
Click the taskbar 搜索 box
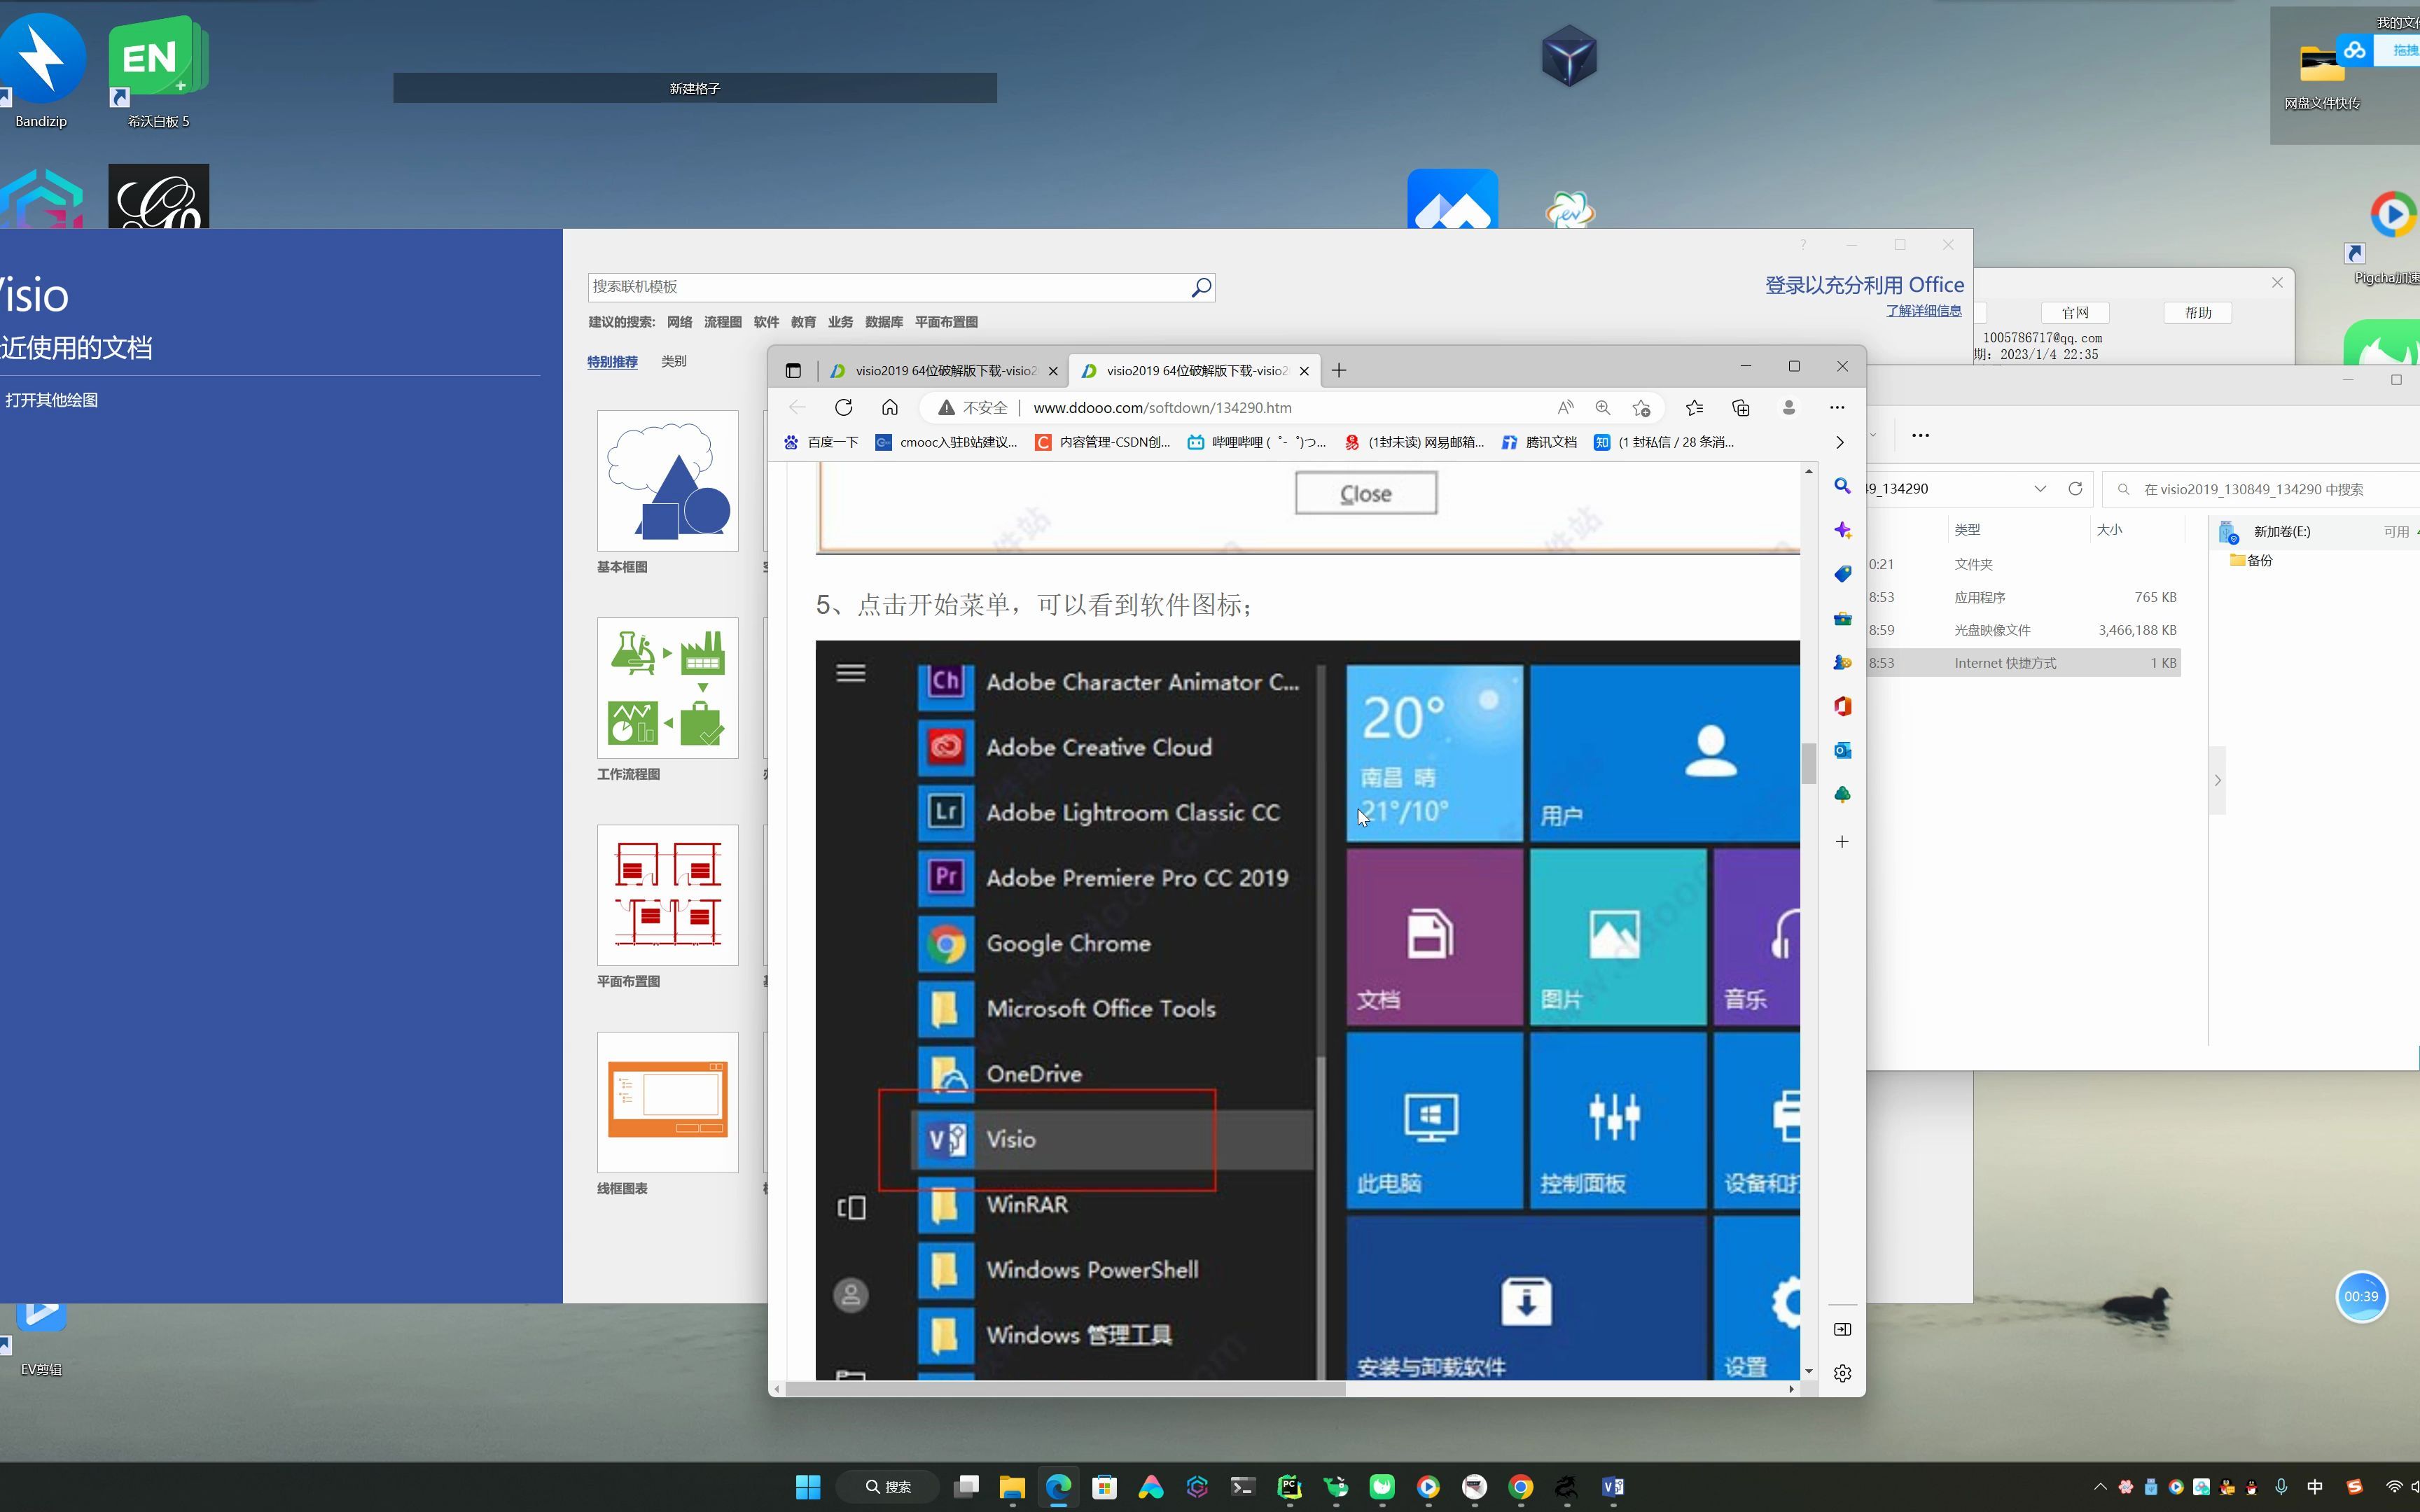(x=887, y=1487)
